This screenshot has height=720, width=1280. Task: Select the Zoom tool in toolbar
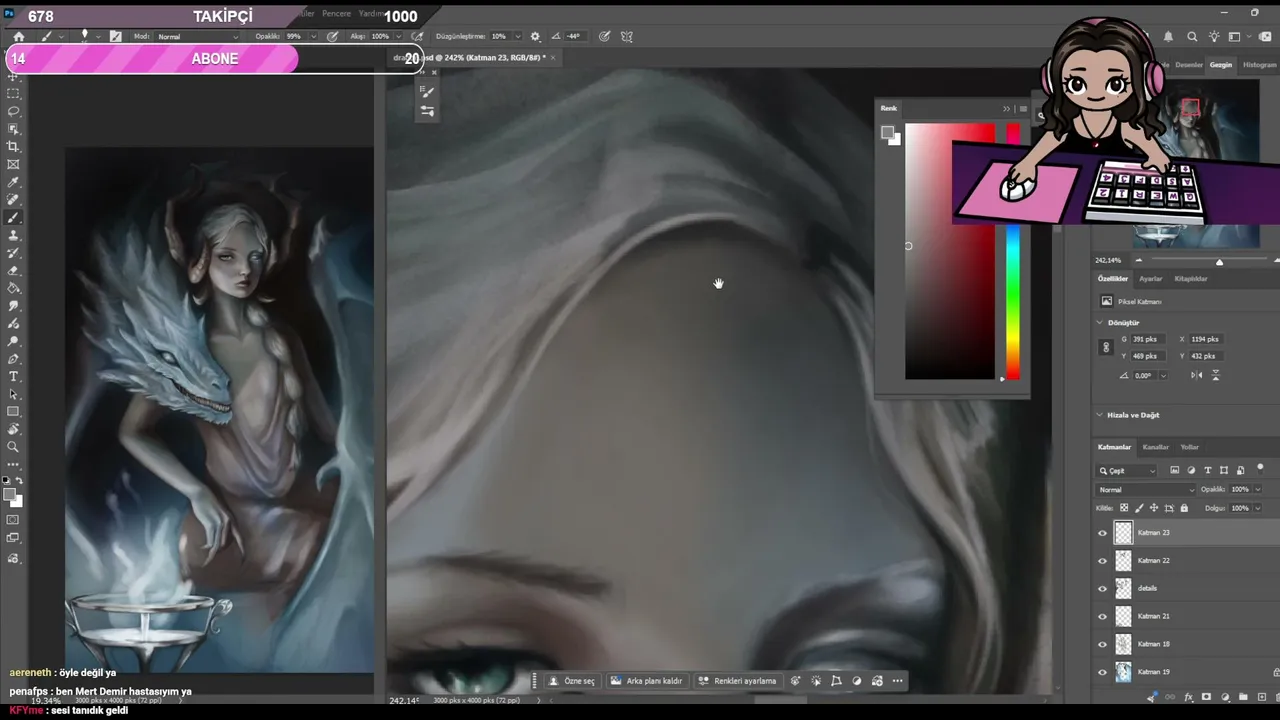click(14, 447)
